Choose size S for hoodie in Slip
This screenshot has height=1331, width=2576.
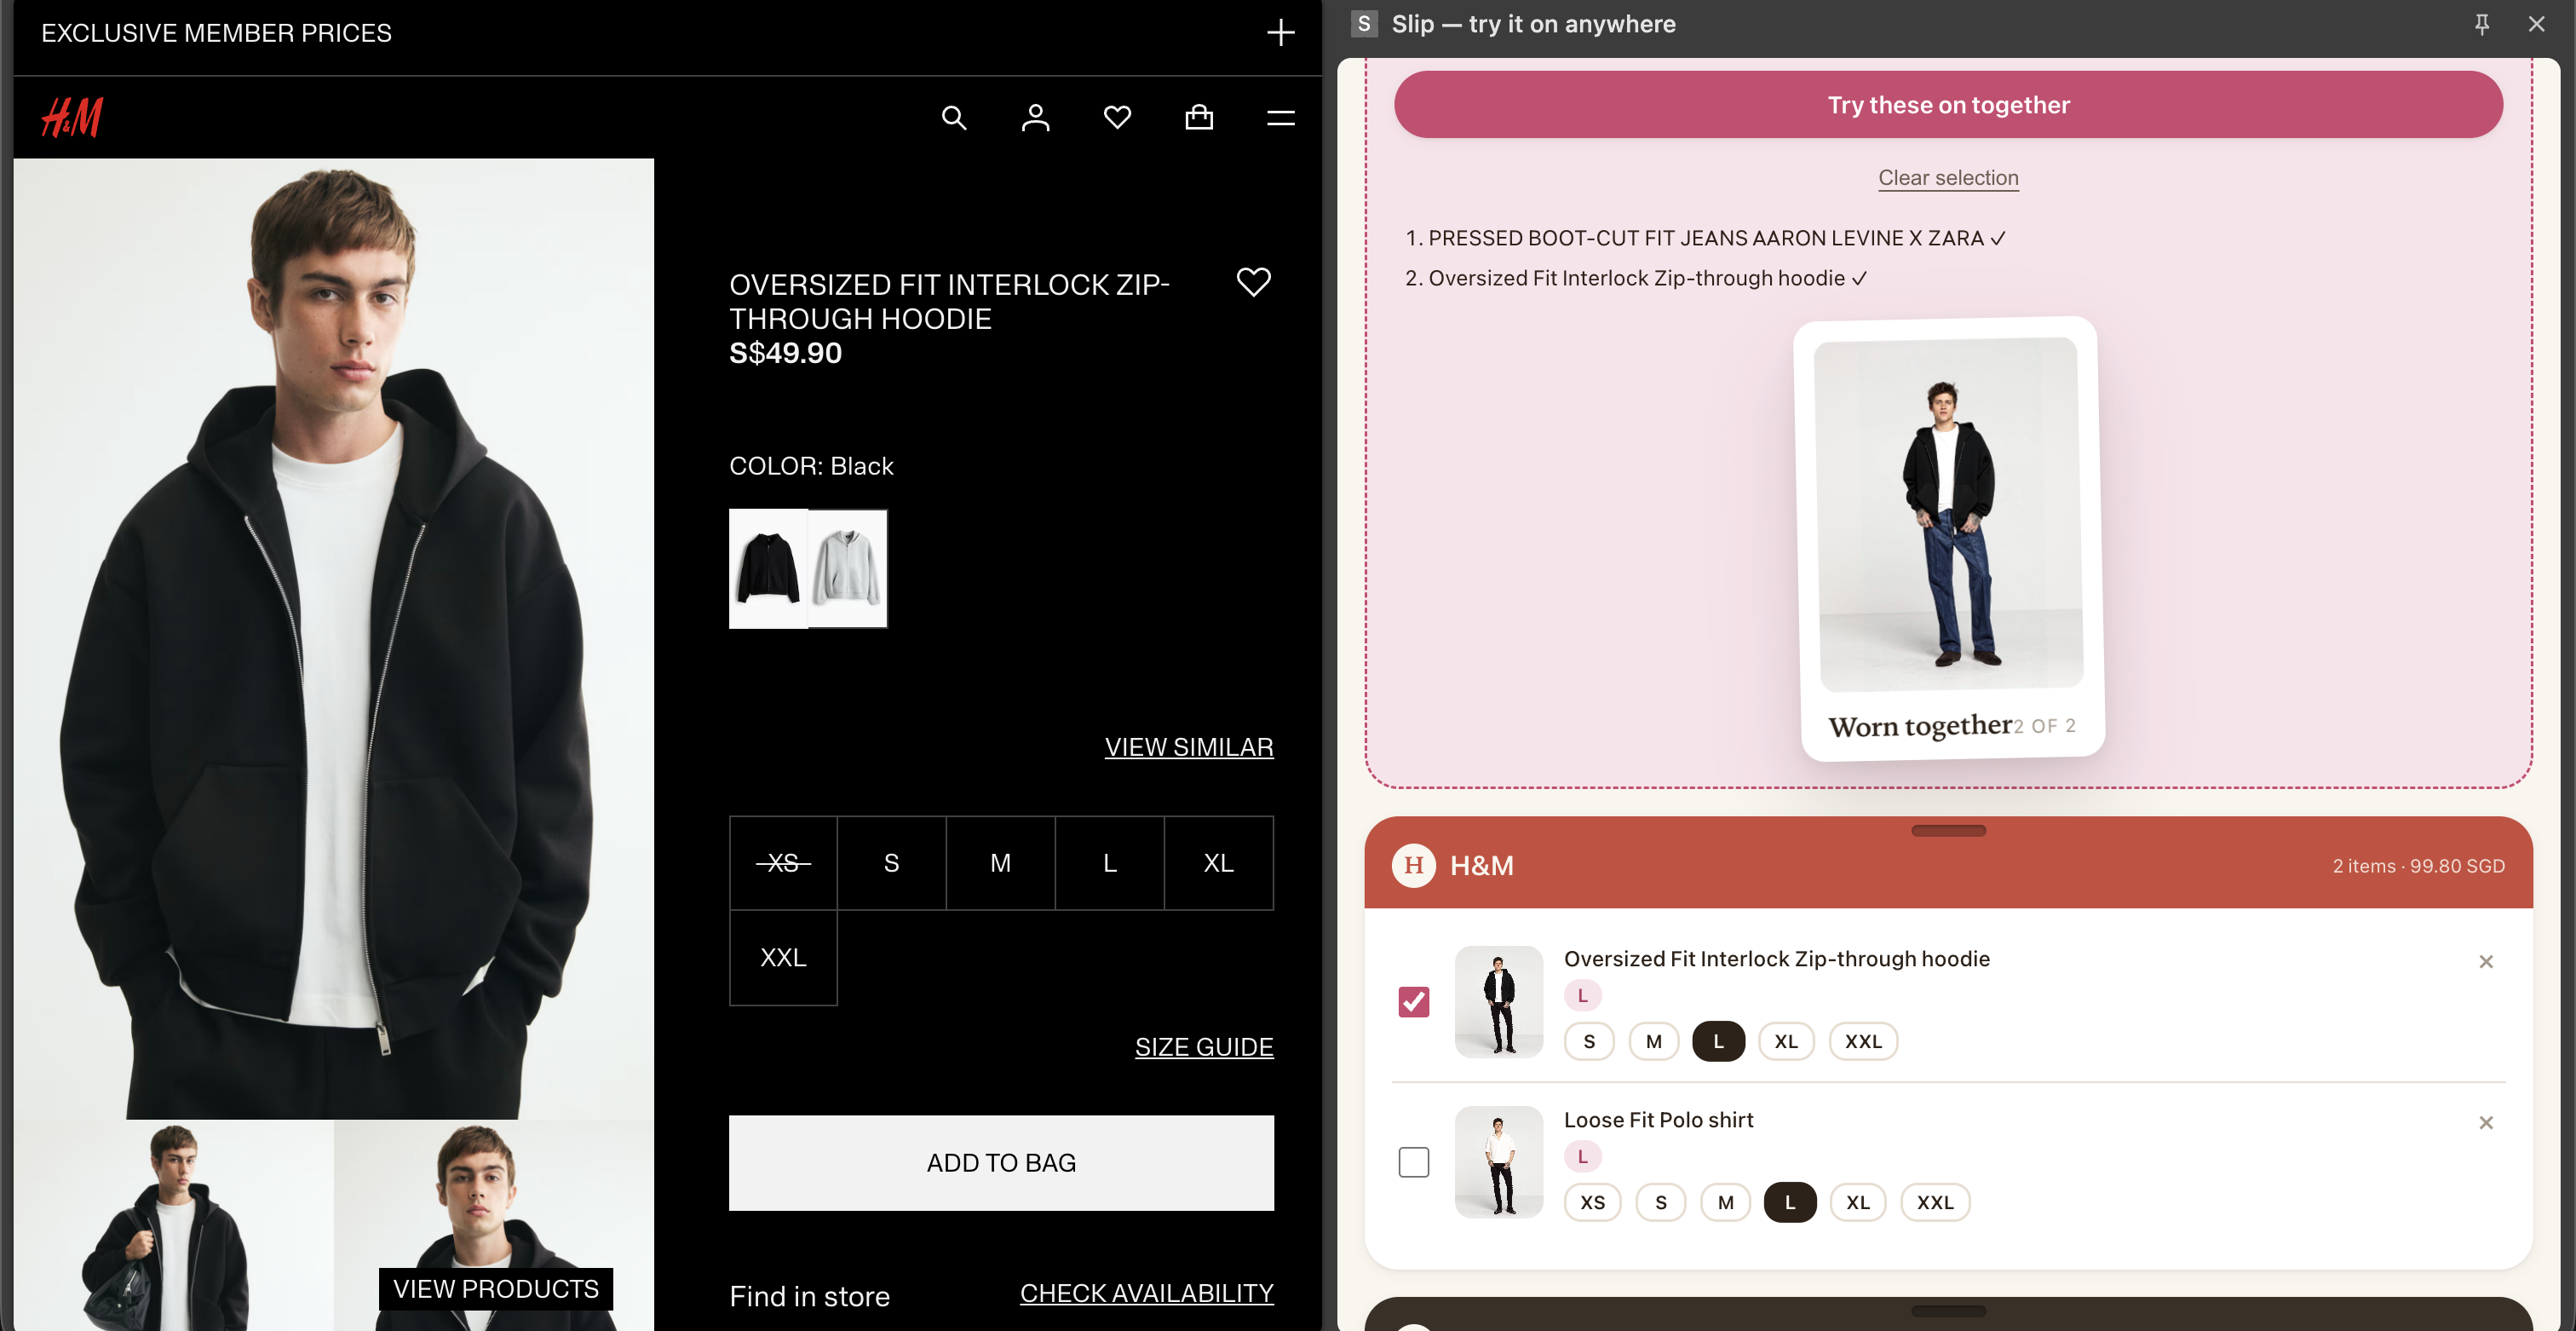(1589, 1041)
